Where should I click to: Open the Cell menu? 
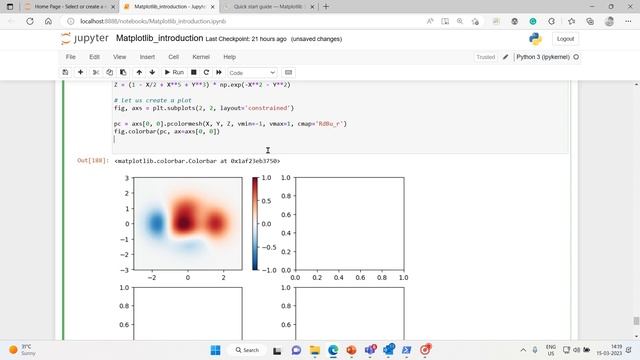(x=173, y=57)
